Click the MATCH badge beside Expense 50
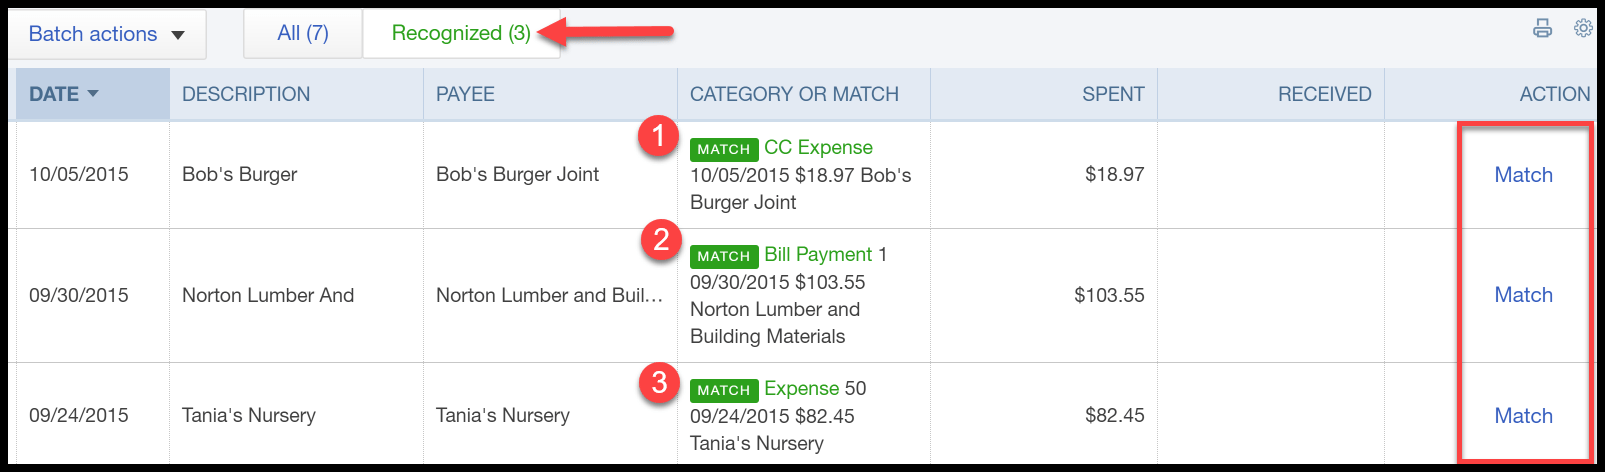This screenshot has height=472, width=1605. point(724,390)
